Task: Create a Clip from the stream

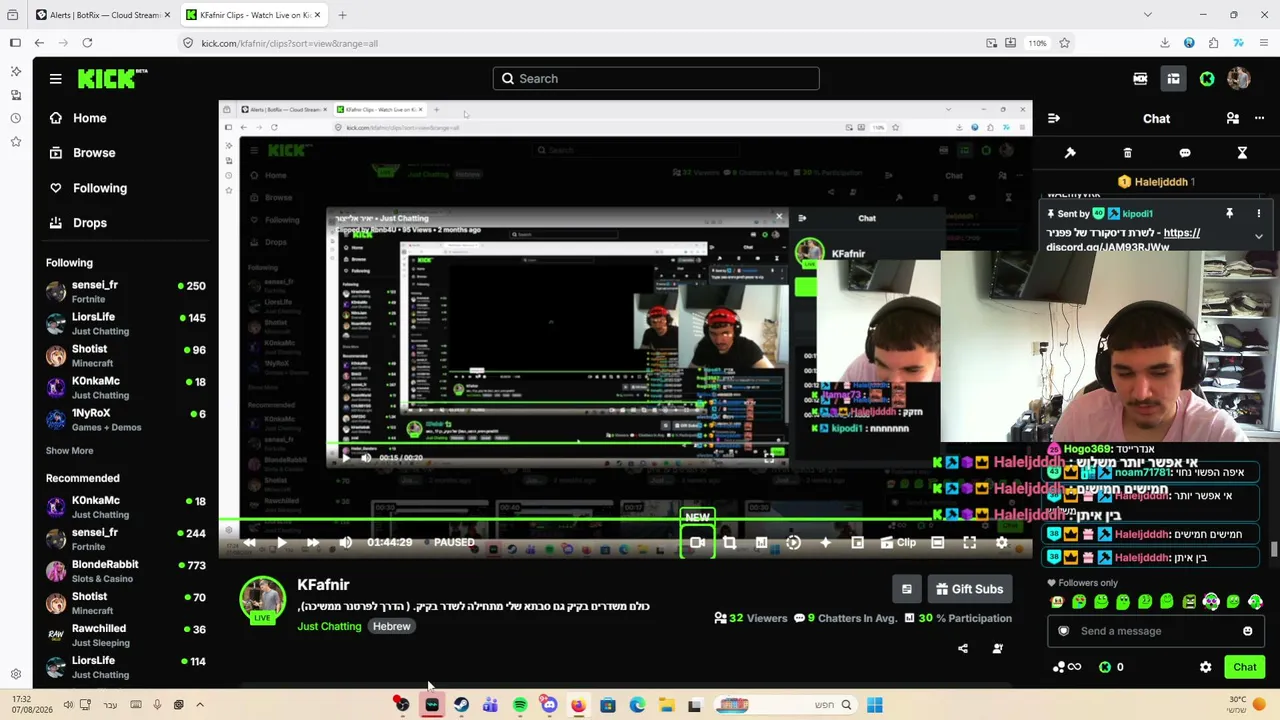Action: (x=897, y=543)
